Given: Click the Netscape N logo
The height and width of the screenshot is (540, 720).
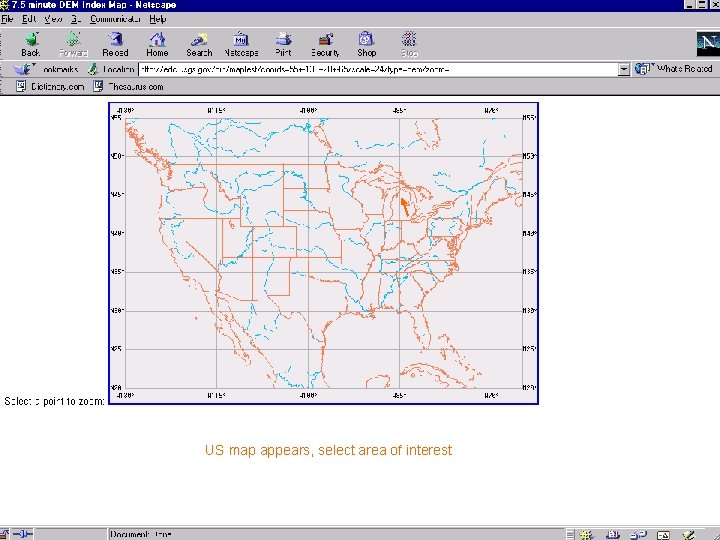Looking at the screenshot, I should coord(708,44).
